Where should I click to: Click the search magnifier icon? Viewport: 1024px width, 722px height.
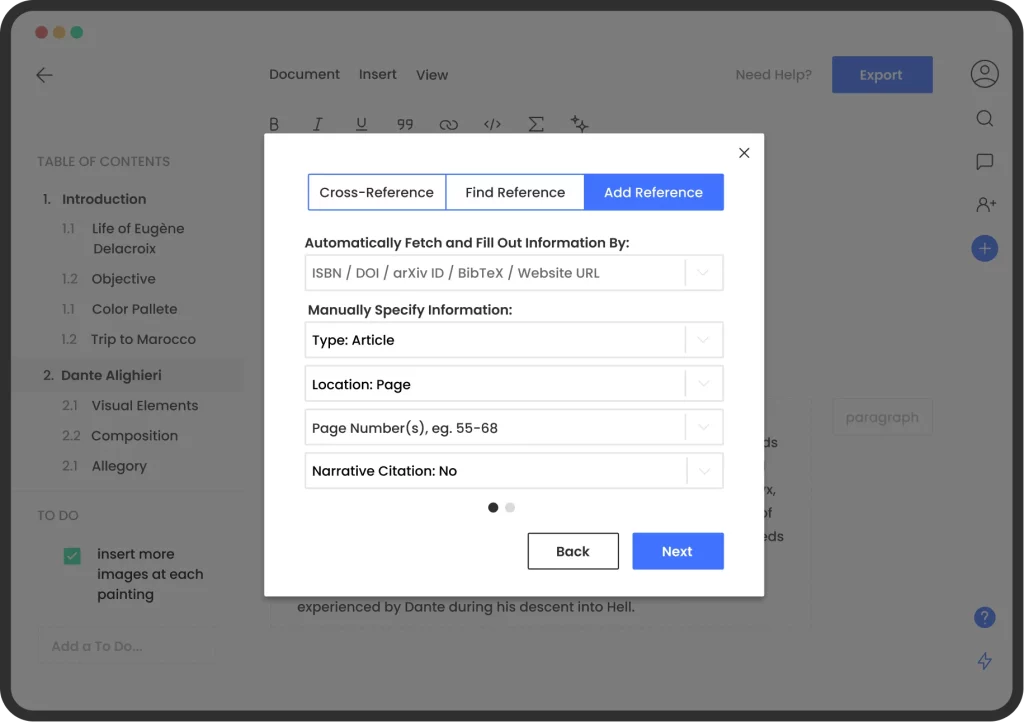tap(984, 119)
